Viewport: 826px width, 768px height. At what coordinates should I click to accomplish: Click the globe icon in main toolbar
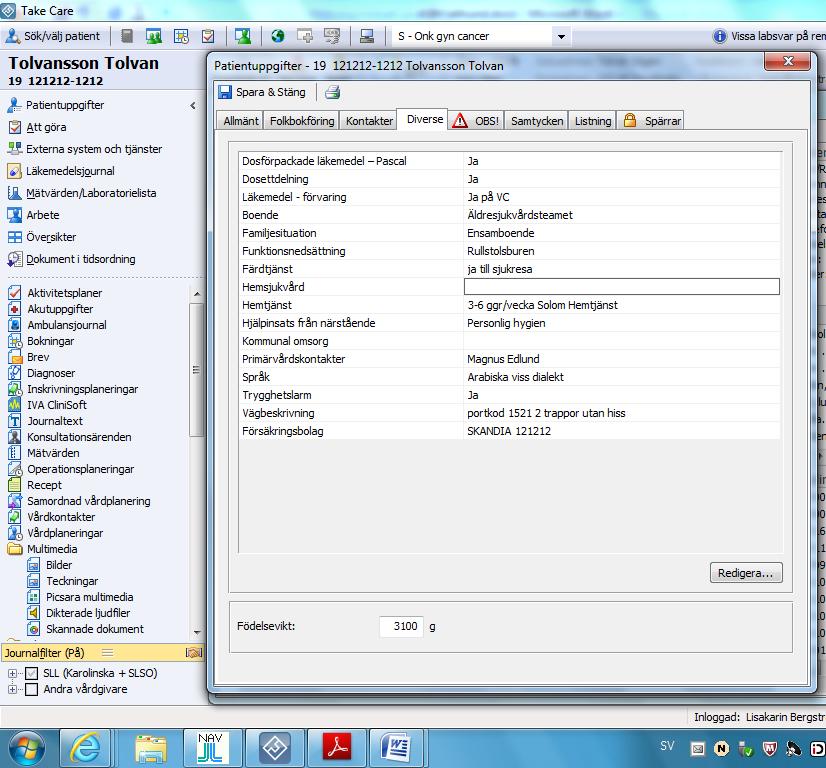point(278,36)
